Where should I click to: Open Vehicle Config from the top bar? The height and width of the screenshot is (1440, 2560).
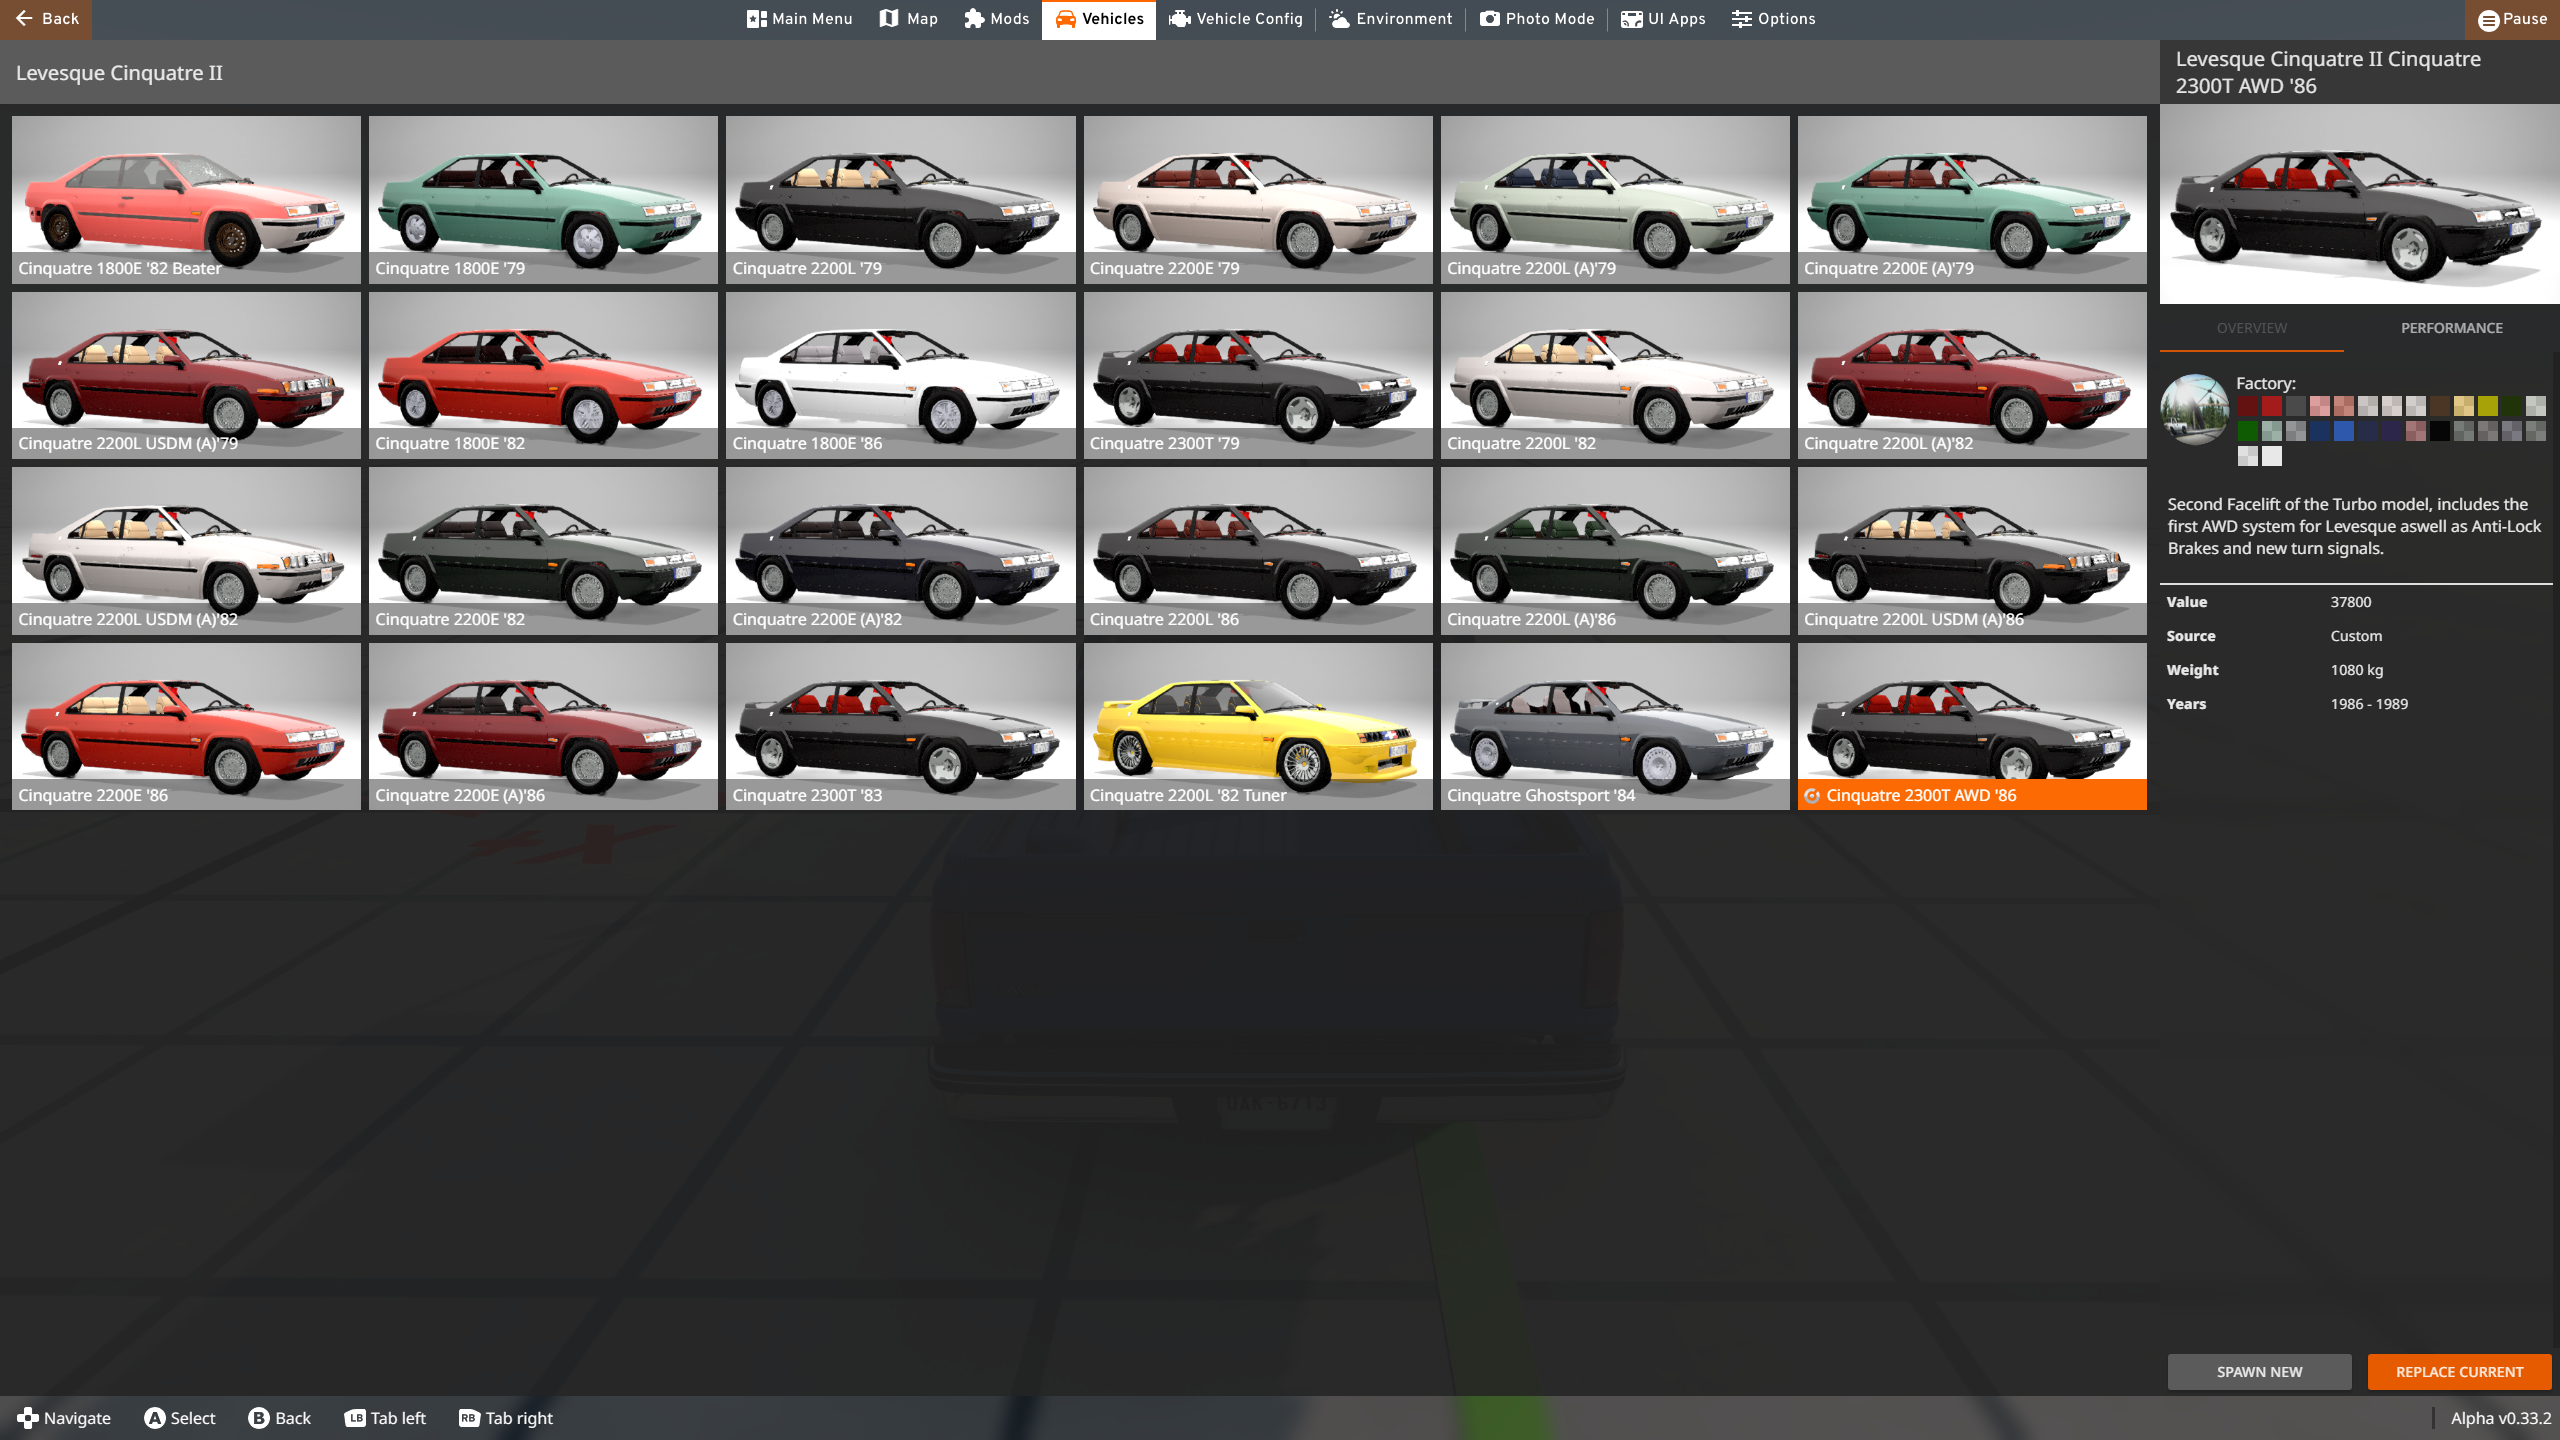tap(1236, 19)
